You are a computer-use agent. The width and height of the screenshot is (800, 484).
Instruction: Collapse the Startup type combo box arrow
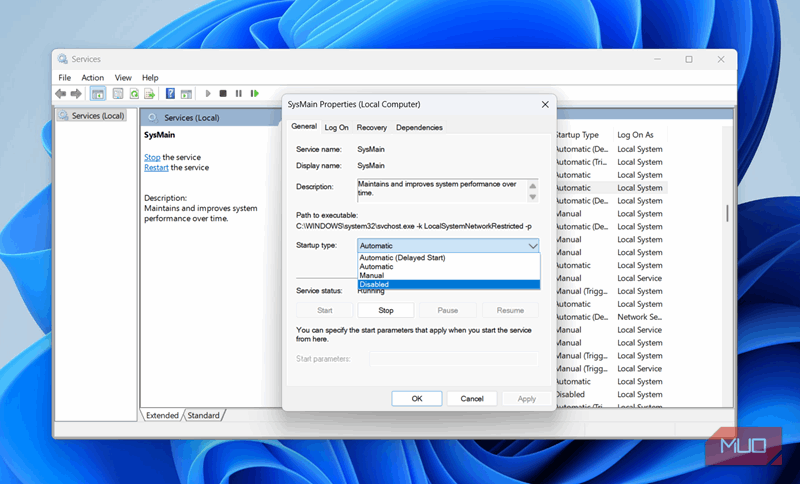click(531, 245)
